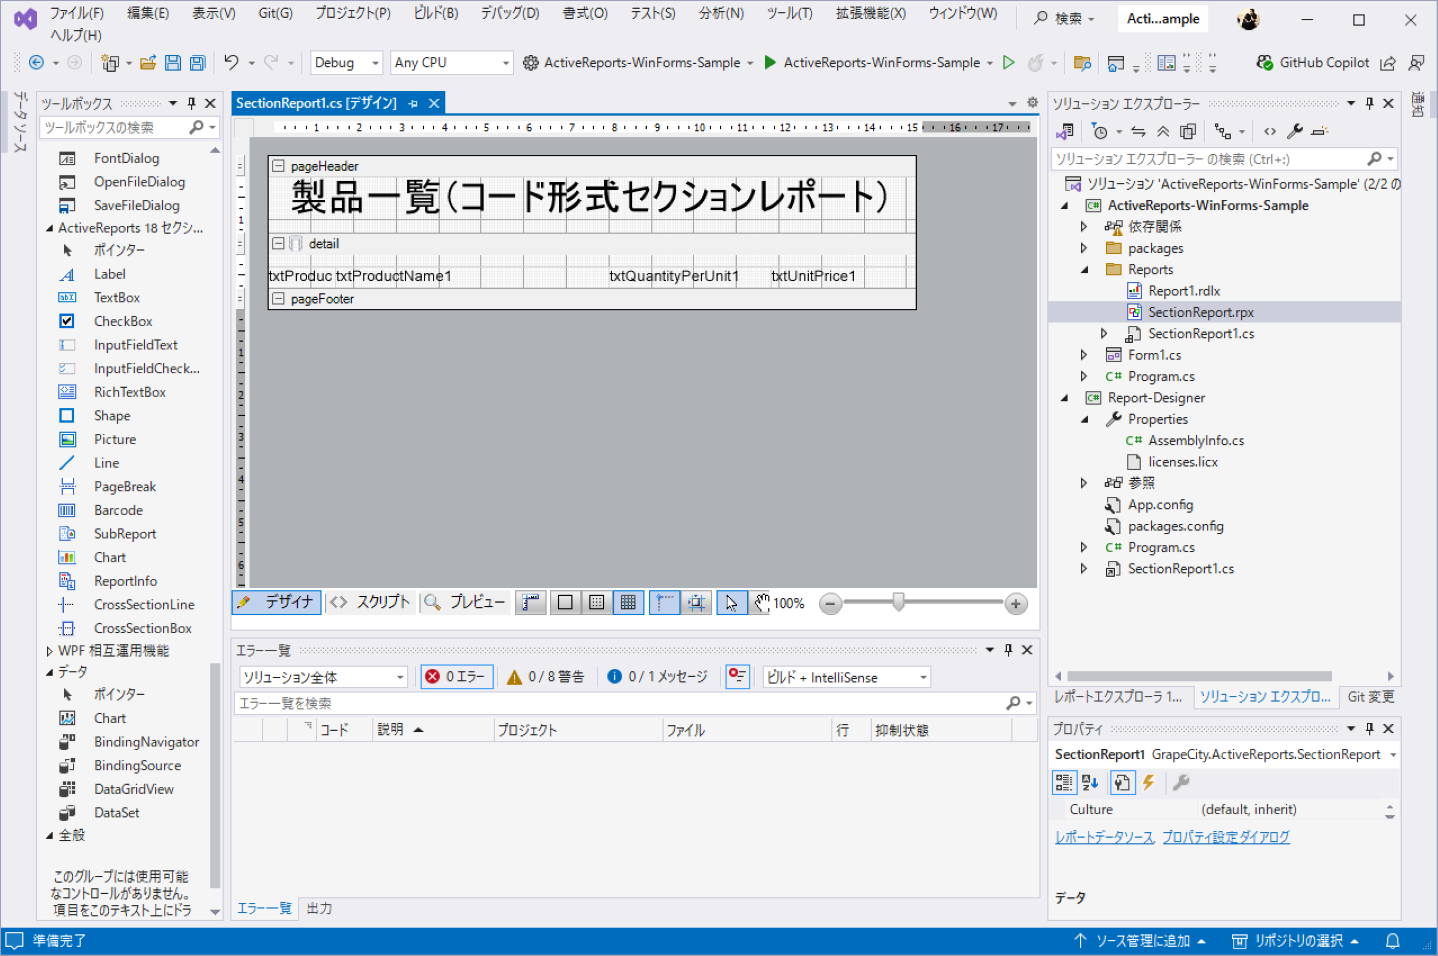Click the zoom slider handle
Screen dimensions: 1438x956
899,601
